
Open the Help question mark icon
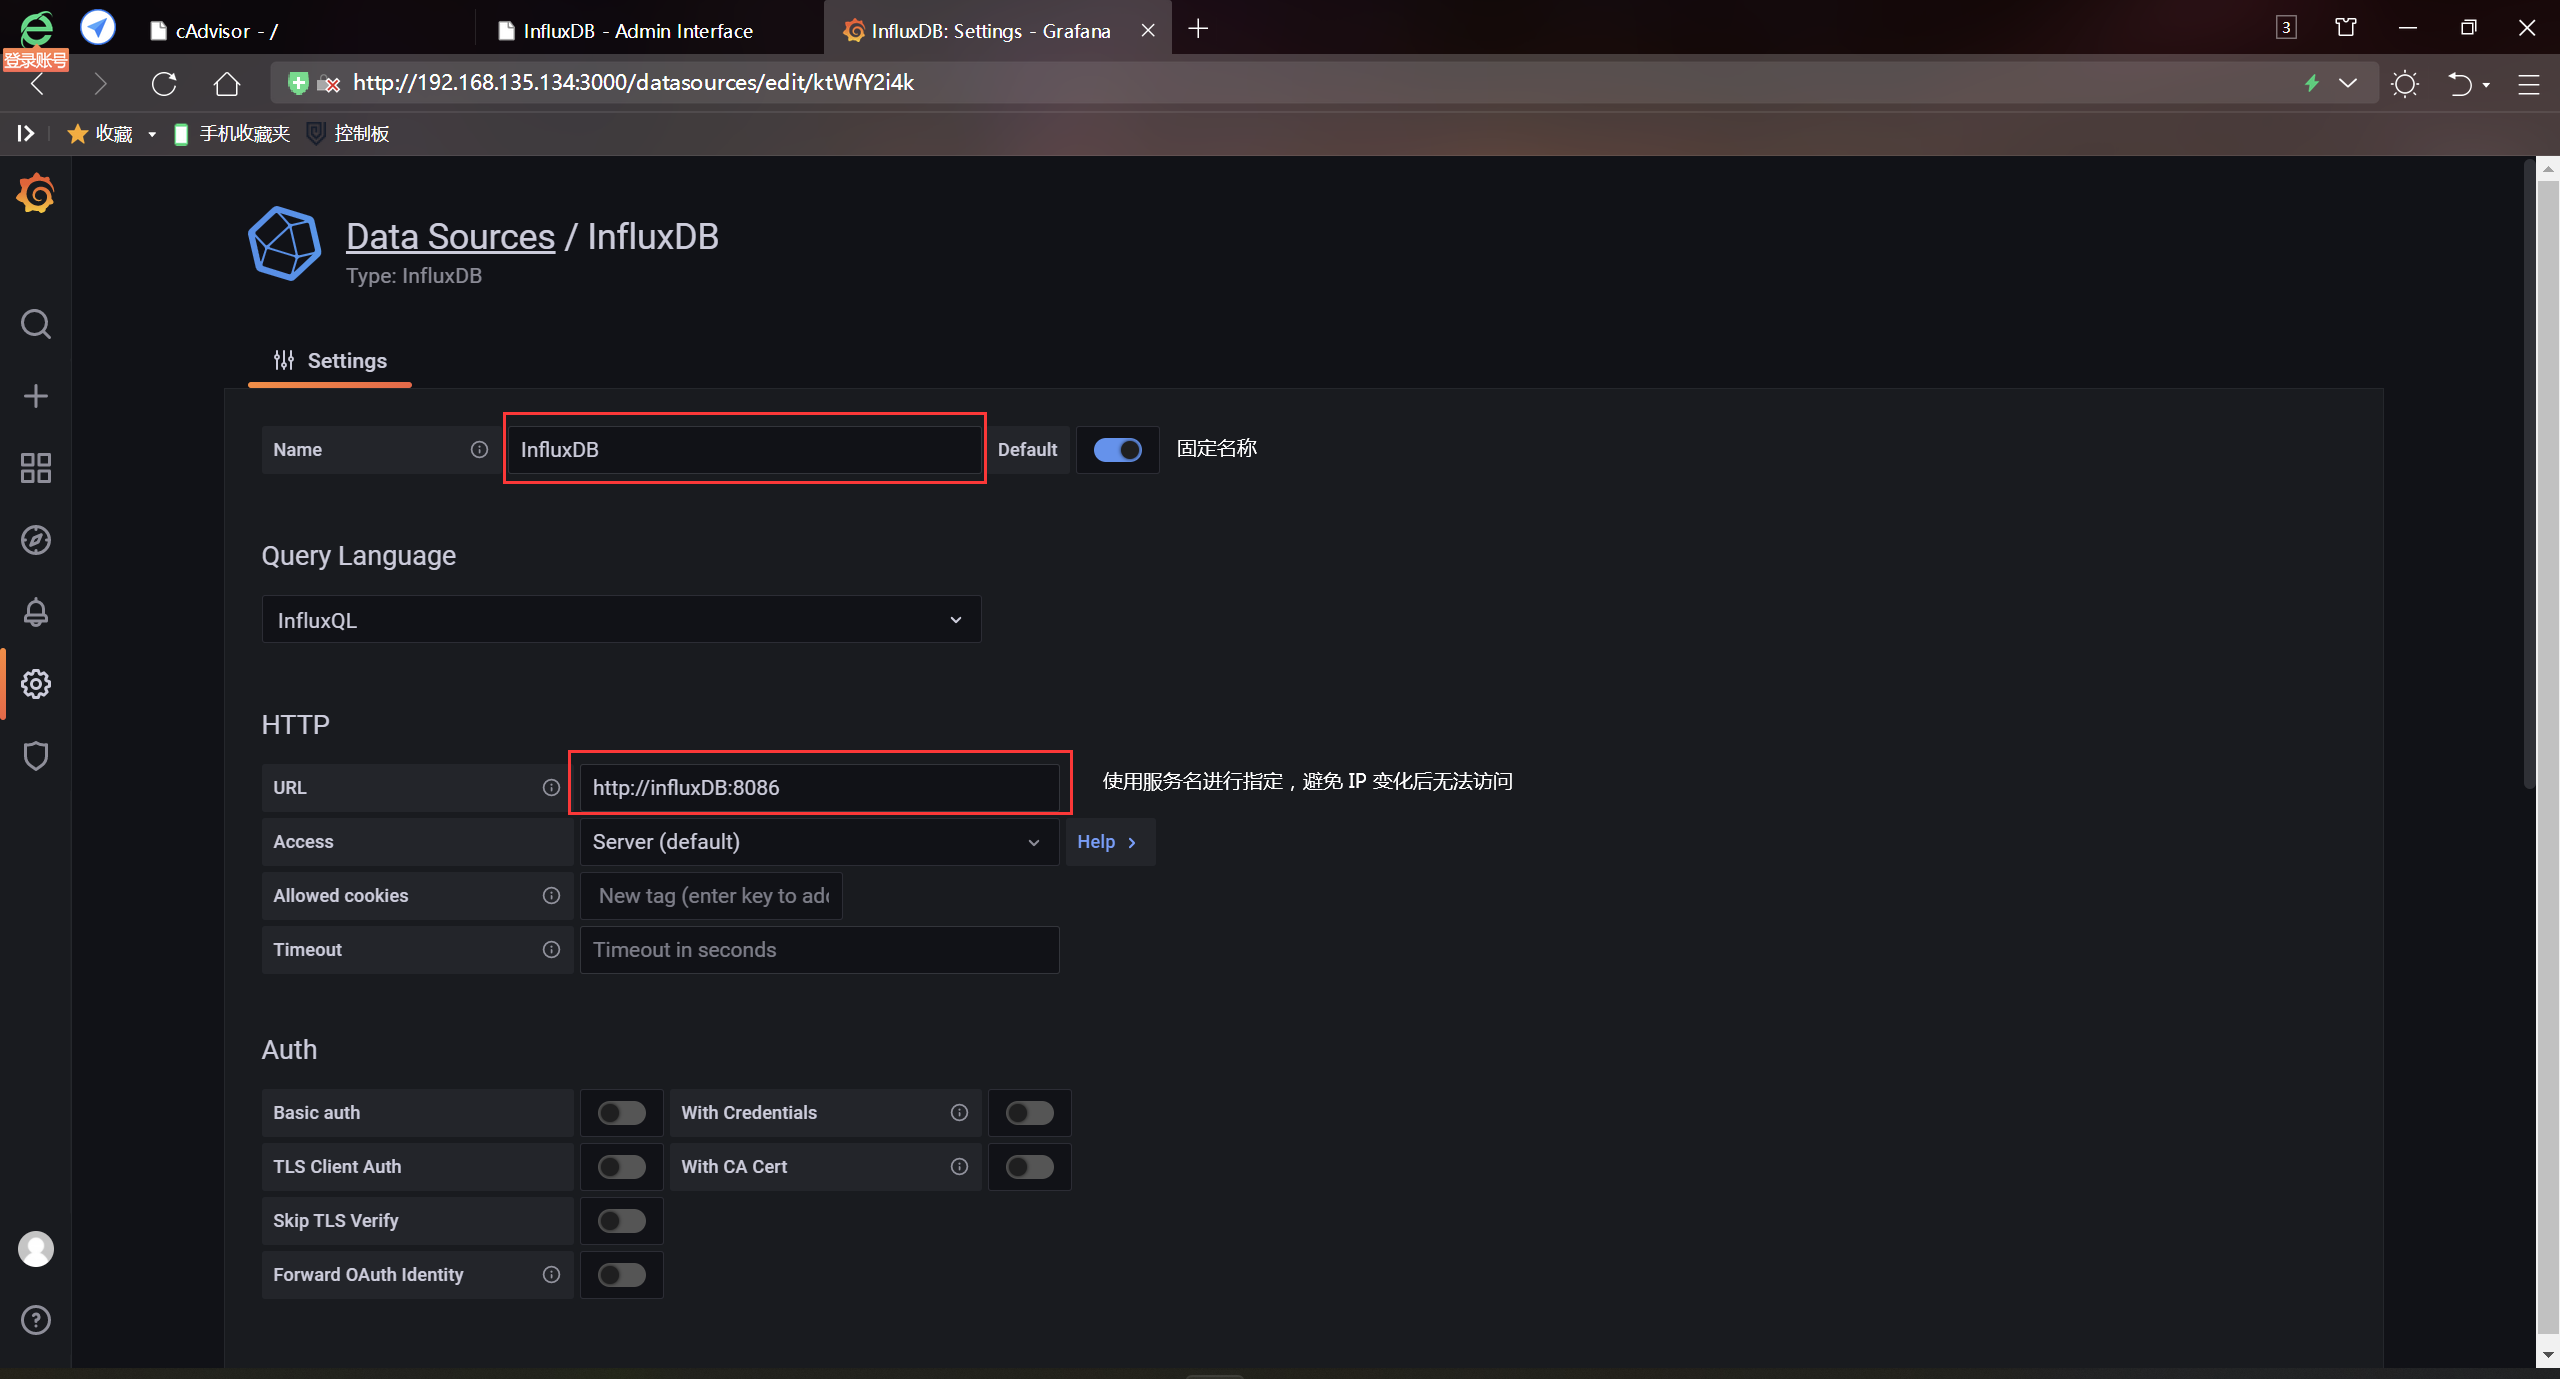36,1321
